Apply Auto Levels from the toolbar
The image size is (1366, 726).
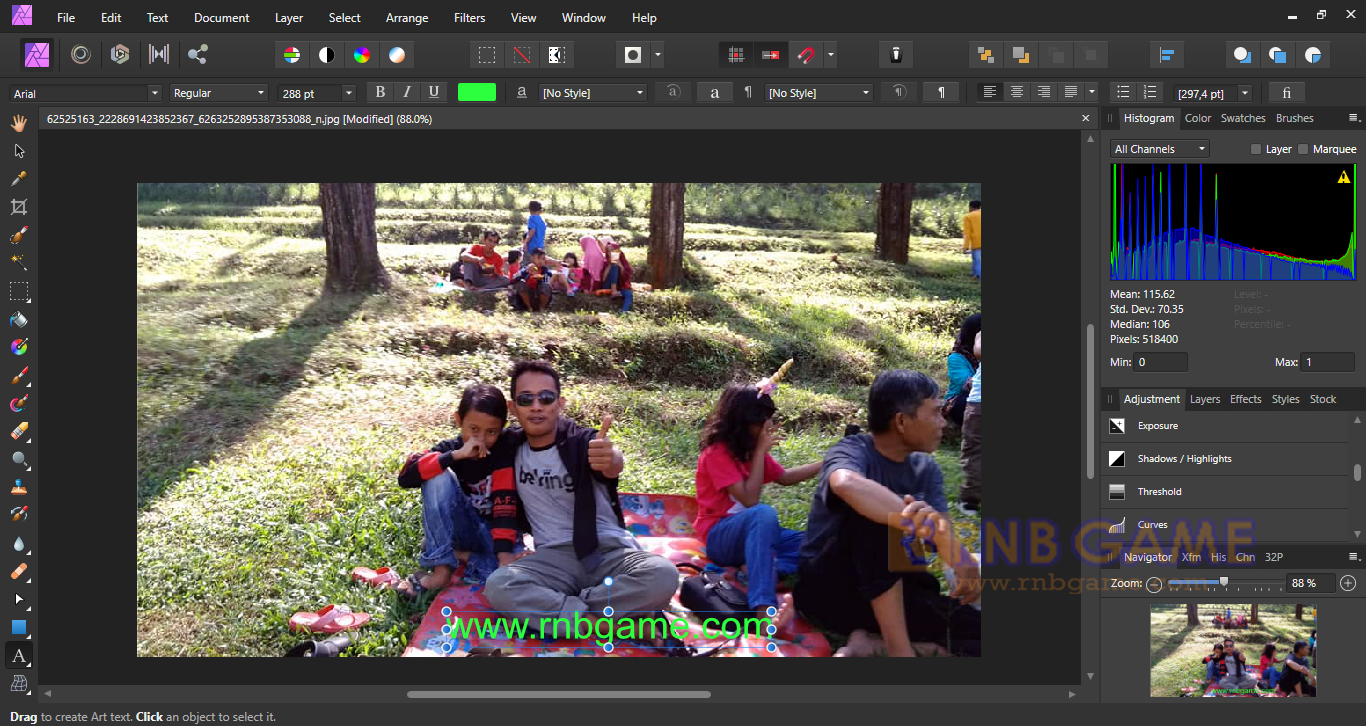tap(291, 54)
